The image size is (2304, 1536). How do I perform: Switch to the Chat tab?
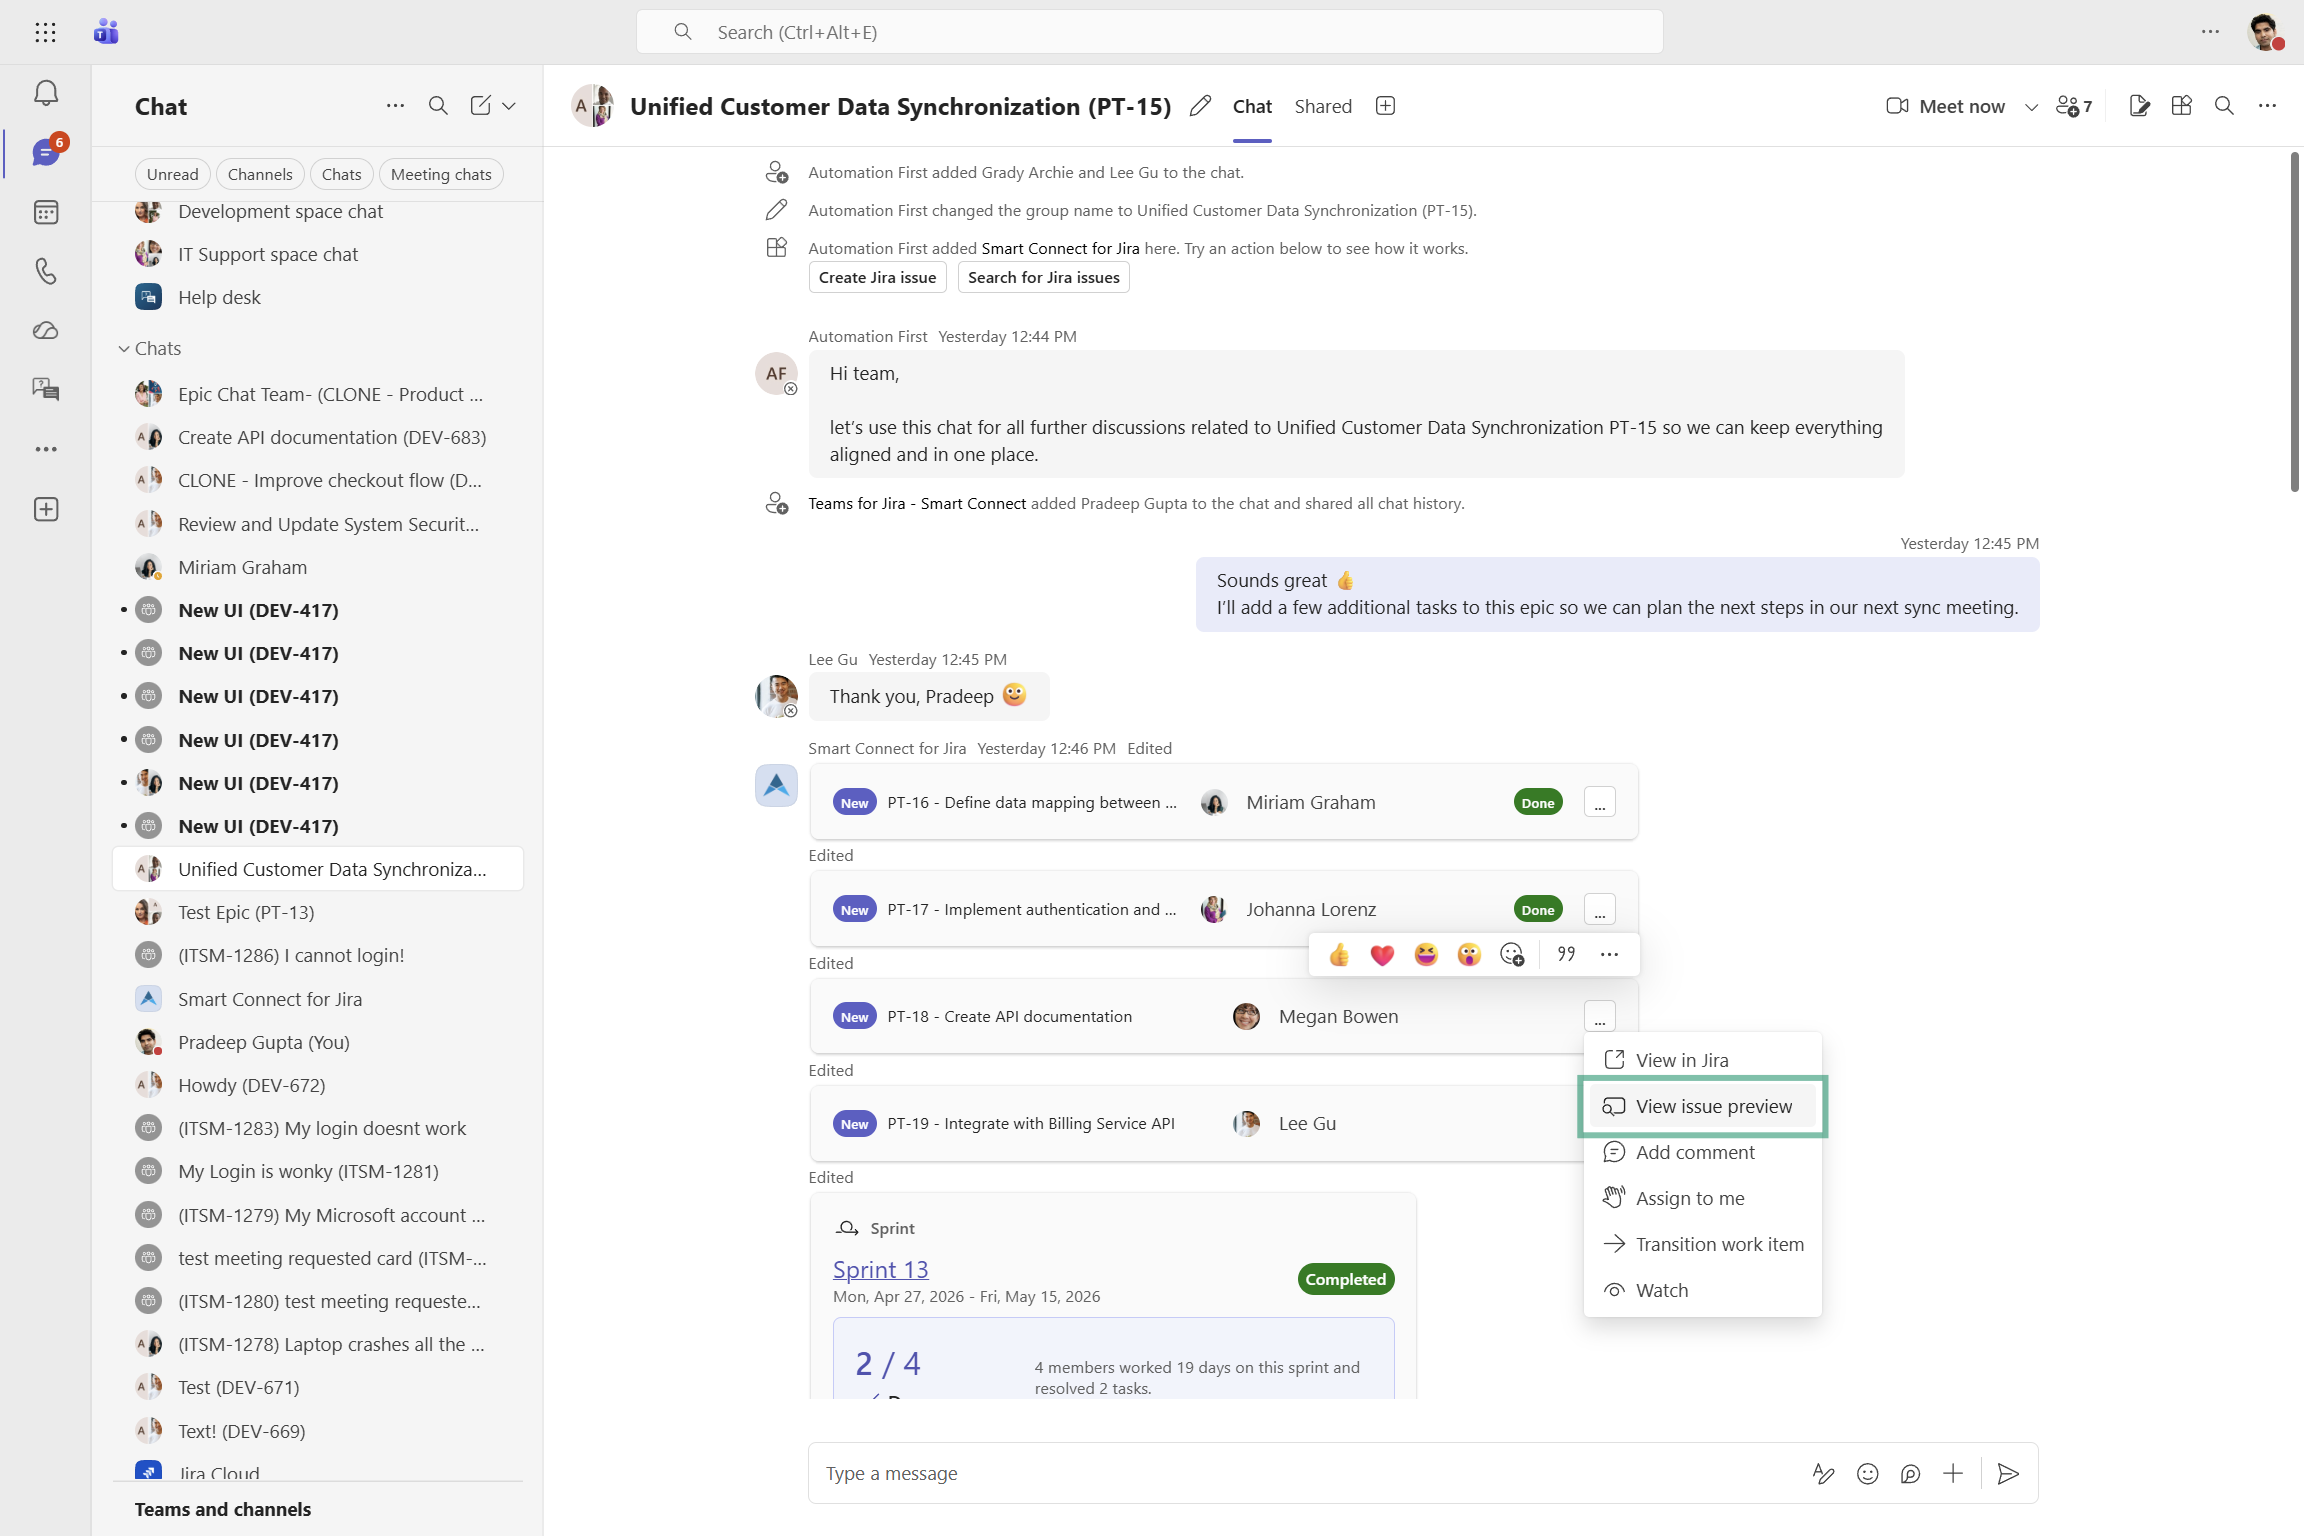(1252, 106)
